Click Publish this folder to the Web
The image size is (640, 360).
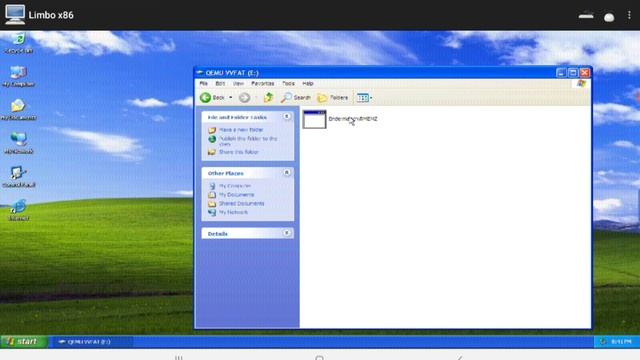[248, 141]
